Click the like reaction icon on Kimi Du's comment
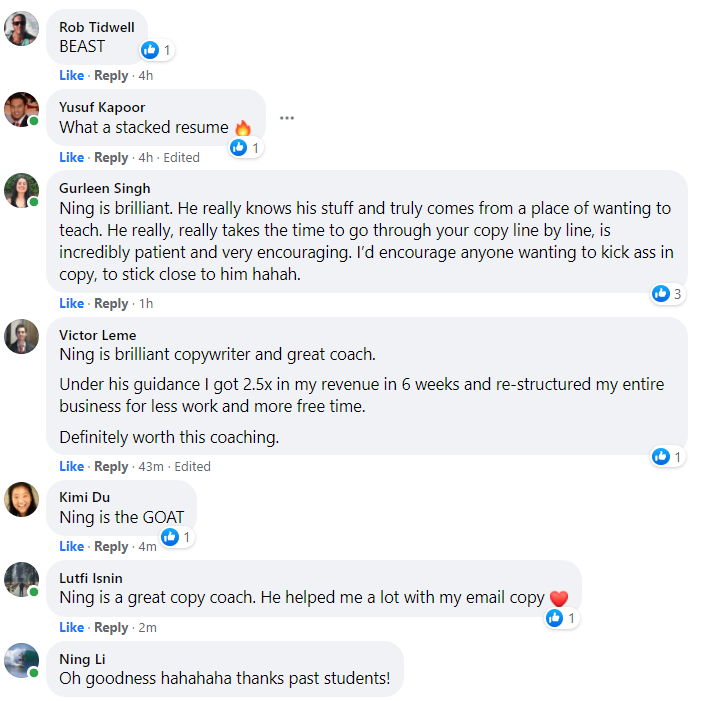This screenshot has width=724, height=701. (170, 537)
